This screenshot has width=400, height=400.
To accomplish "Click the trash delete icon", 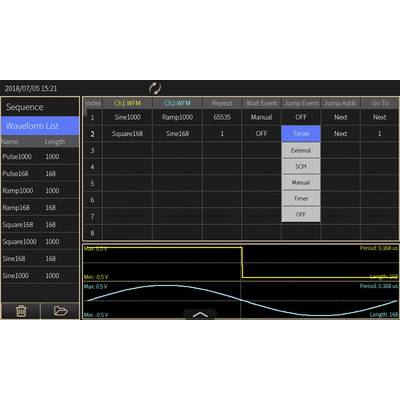I will (x=21, y=311).
